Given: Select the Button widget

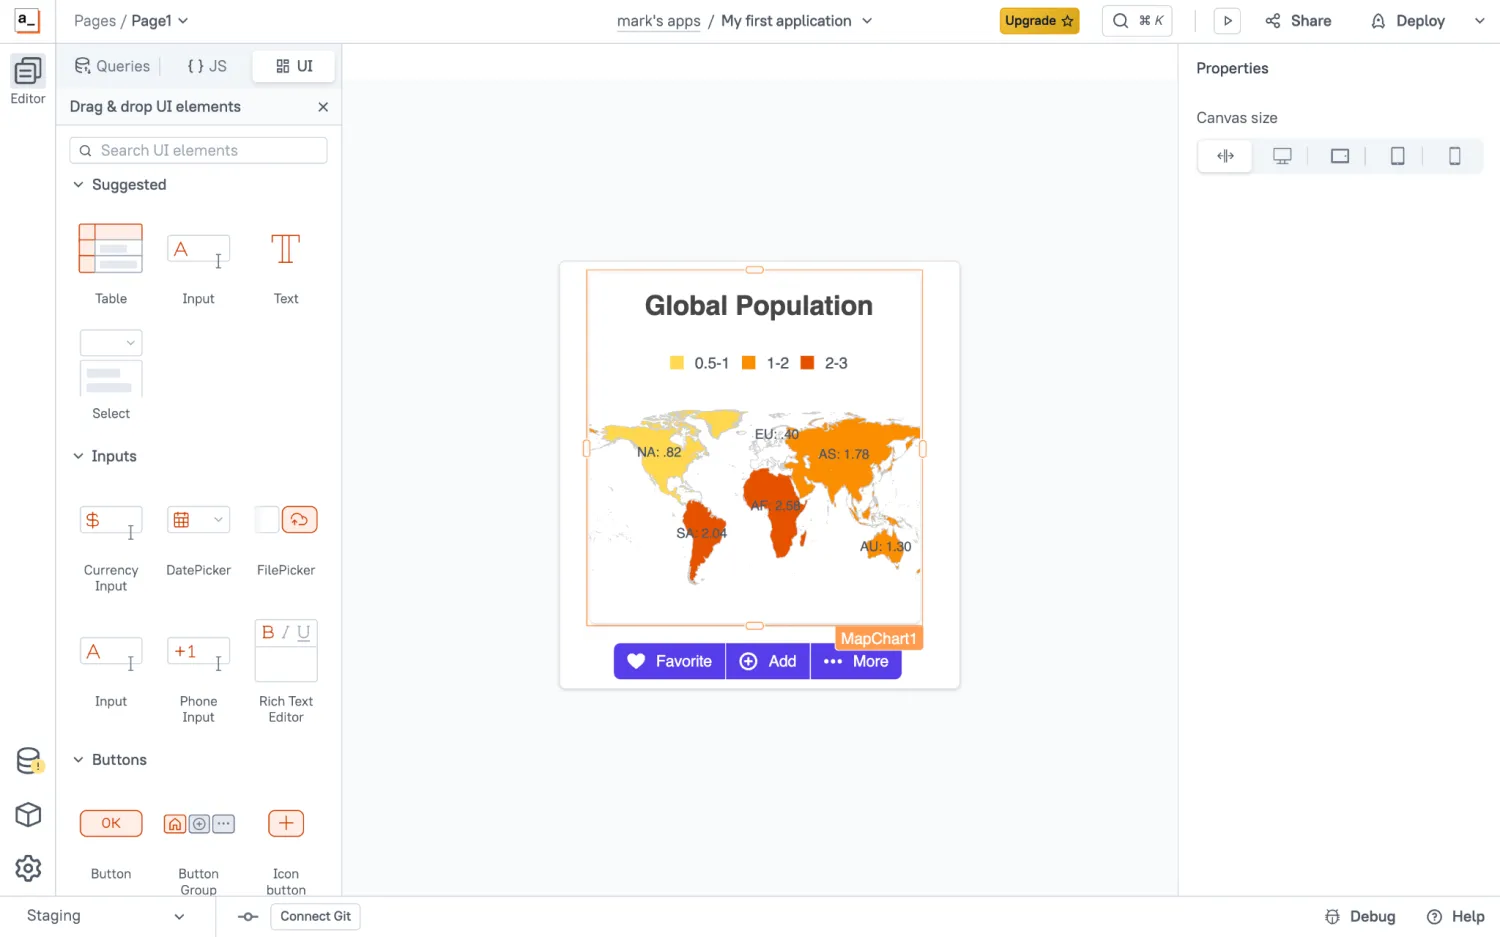Looking at the screenshot, I should tap(111, 823).
